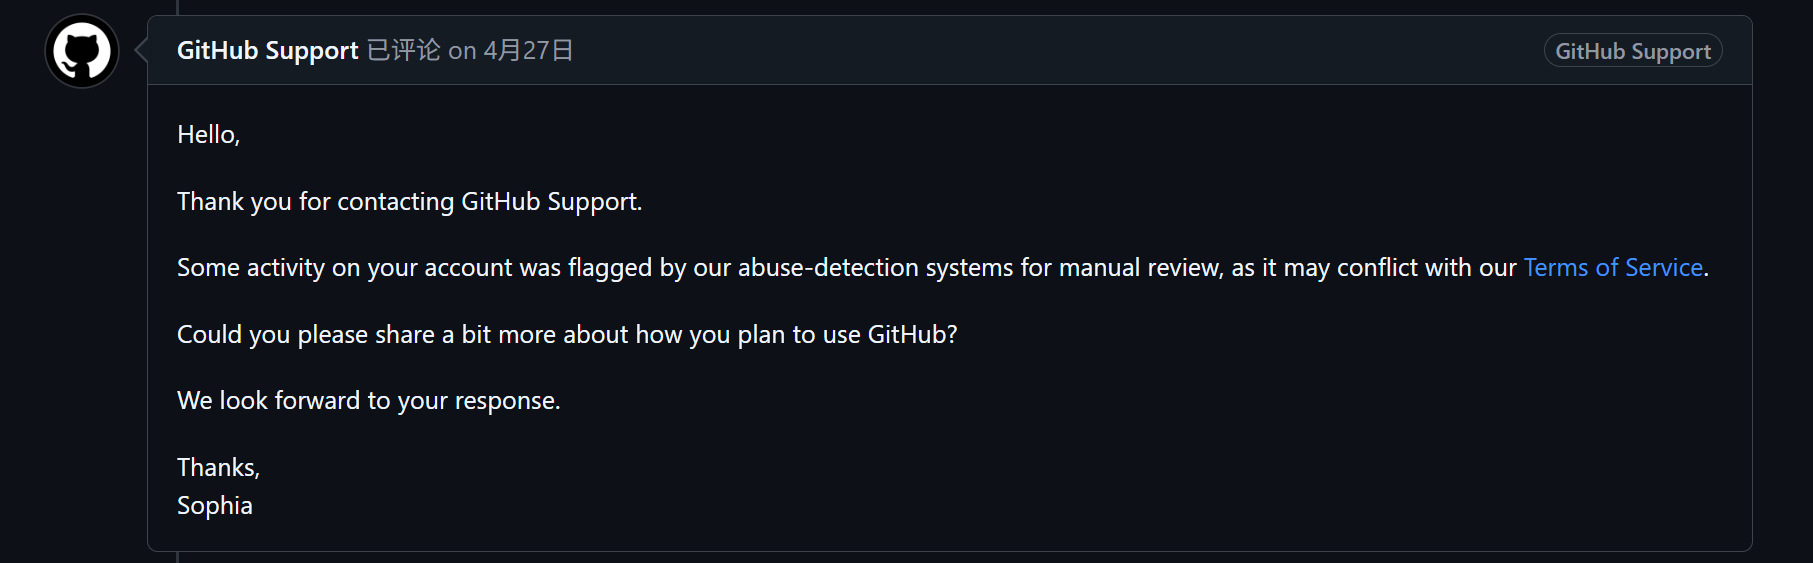Click the comment pointer arrow beside the avatar
This screenshot has width=1813, height=563.
141,50
